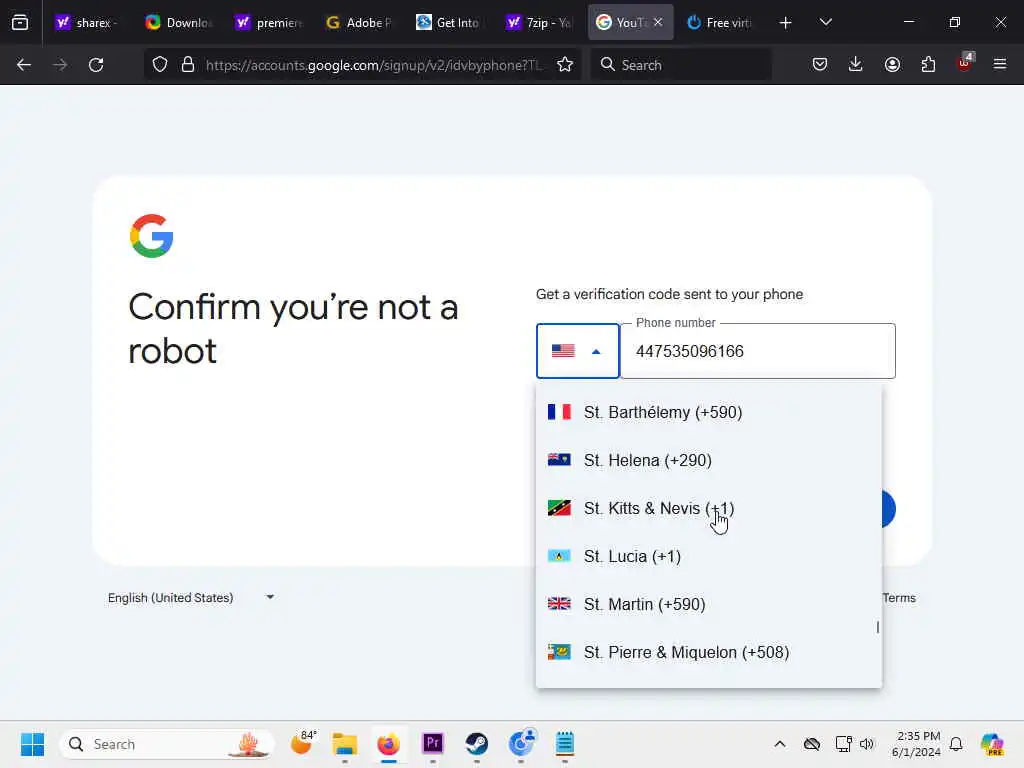Switch to the Get Into tab

(x=449, y=23)
